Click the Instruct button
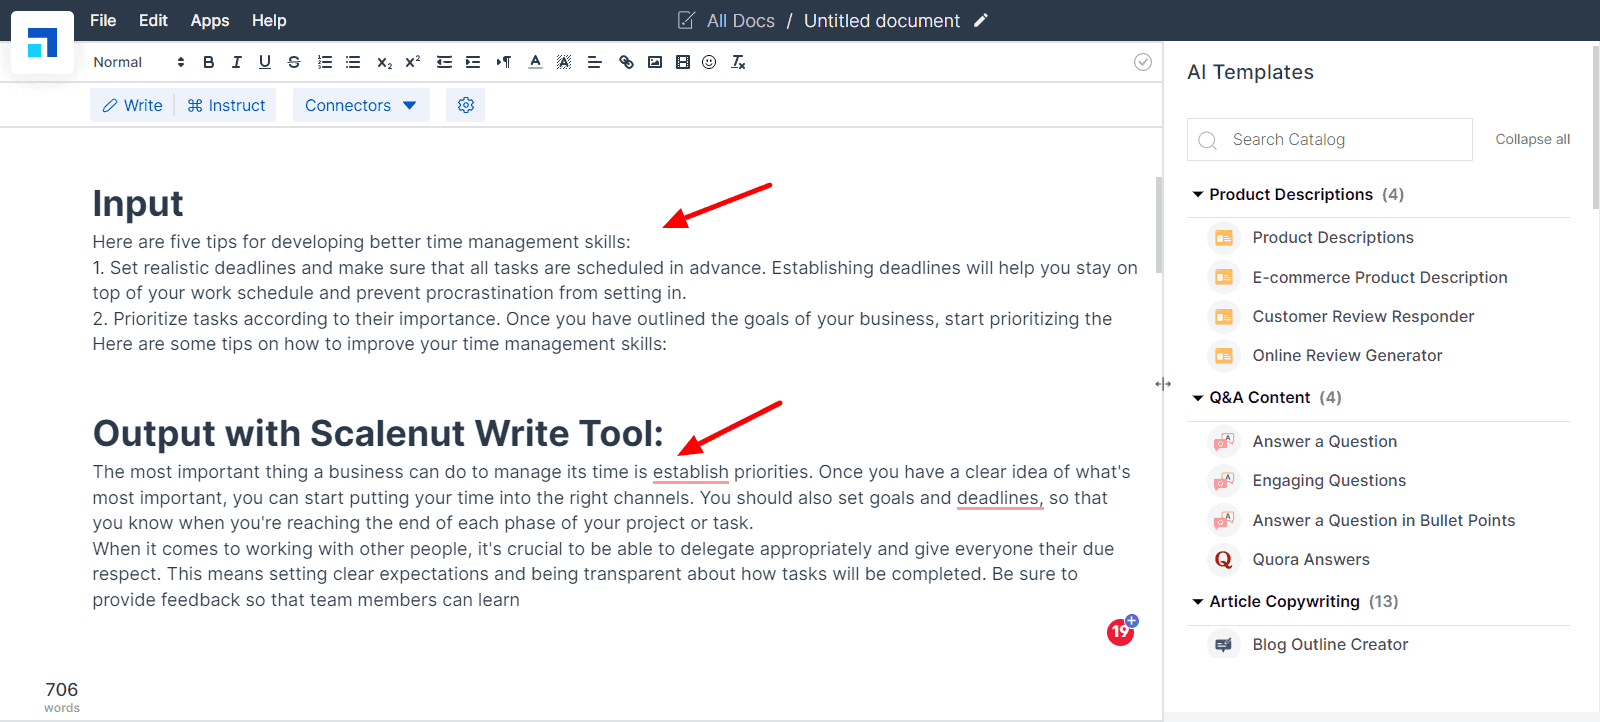Image resolution: width=1600 pixels, height=722 pixels. tap(226, 105)
